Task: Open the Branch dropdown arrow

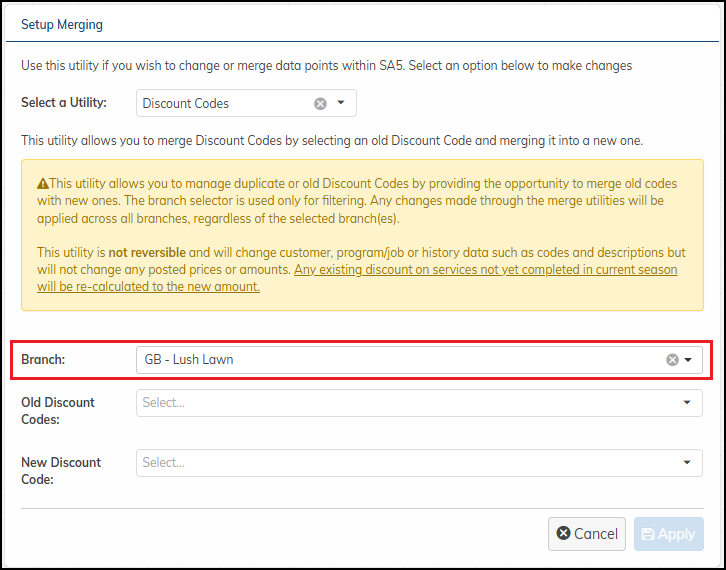Action: [x=688, y=360]
